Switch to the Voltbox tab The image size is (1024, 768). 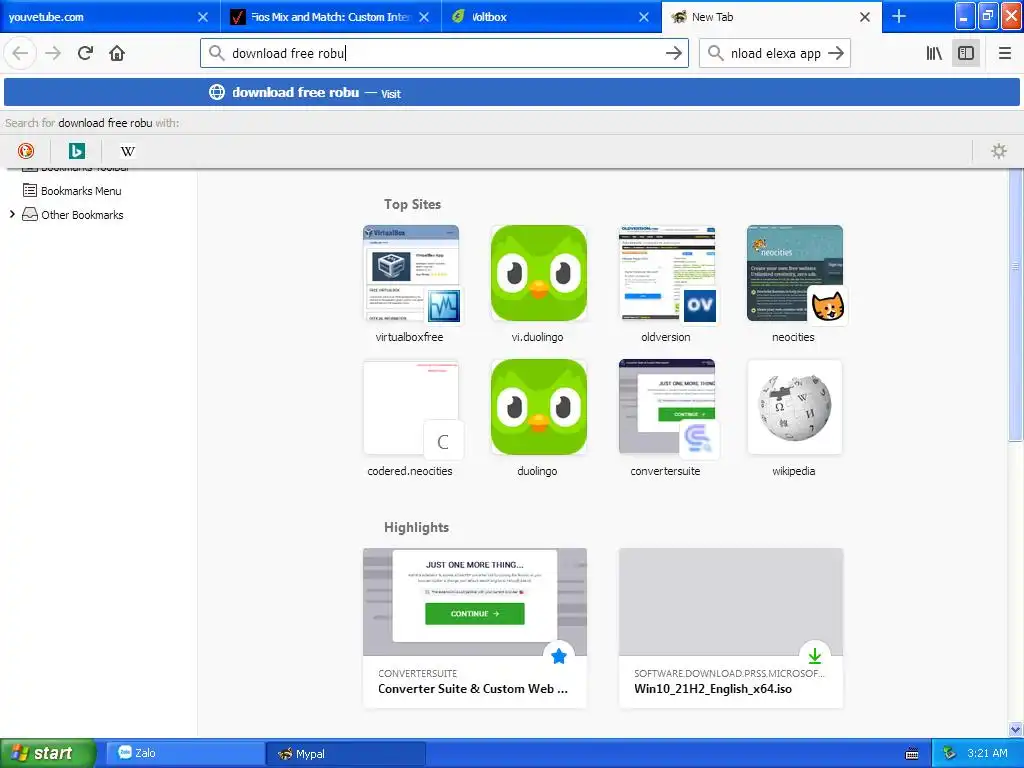[x=551, y=17]
